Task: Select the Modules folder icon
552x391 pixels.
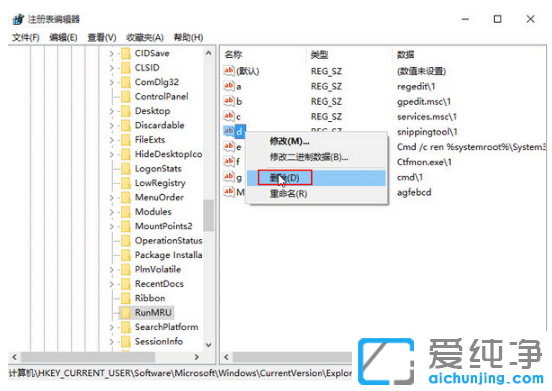Action: coord(126,212)
